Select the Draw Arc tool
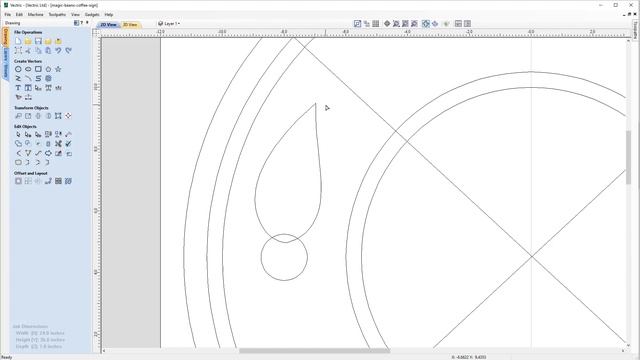 [28, 78]
